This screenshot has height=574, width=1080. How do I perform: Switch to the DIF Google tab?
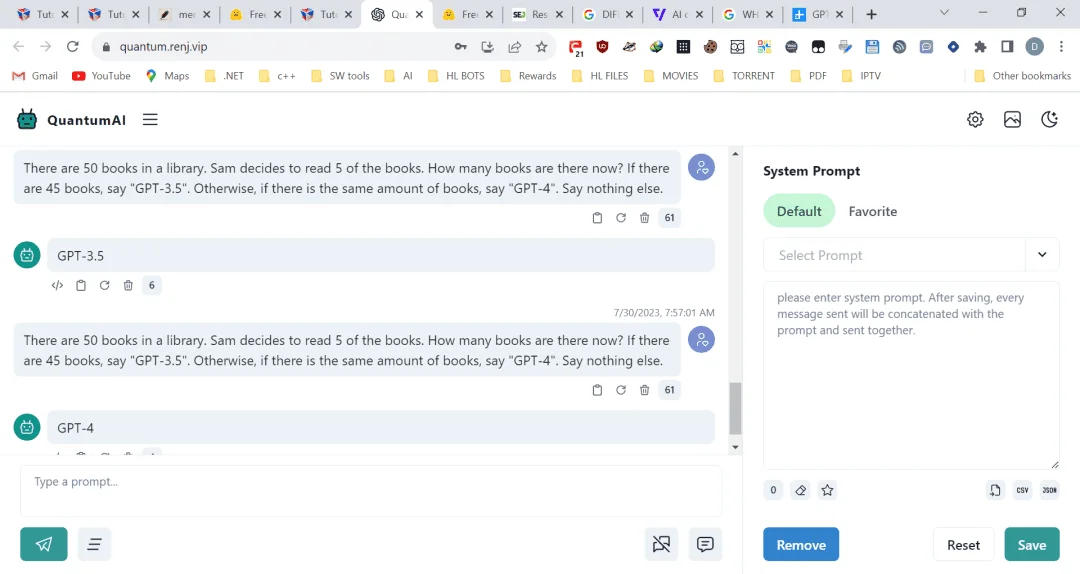(608, 14)
